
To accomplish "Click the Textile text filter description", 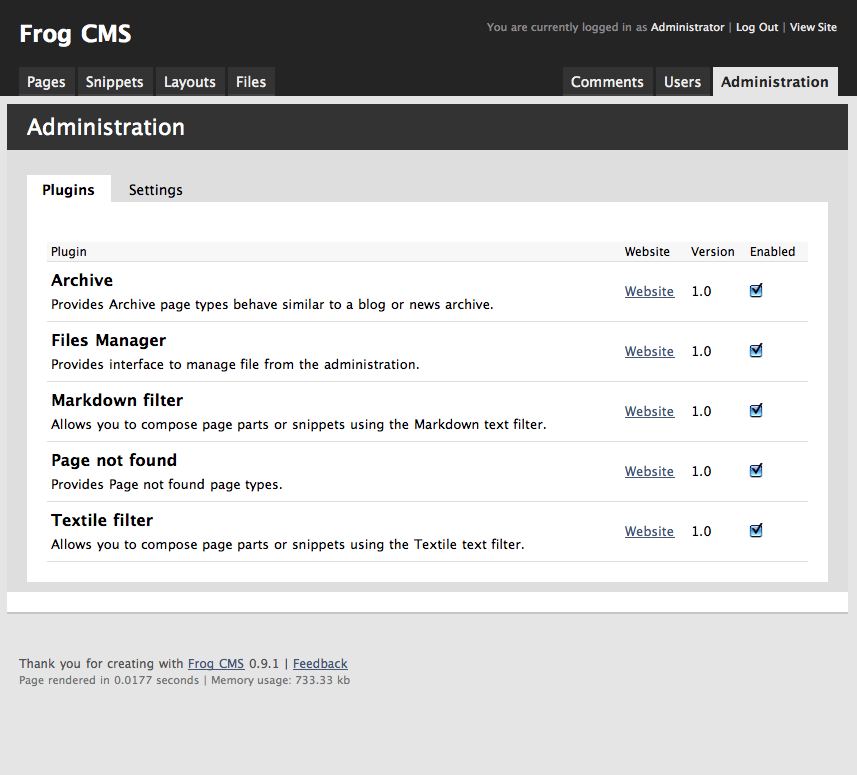I will pos(287,545).
